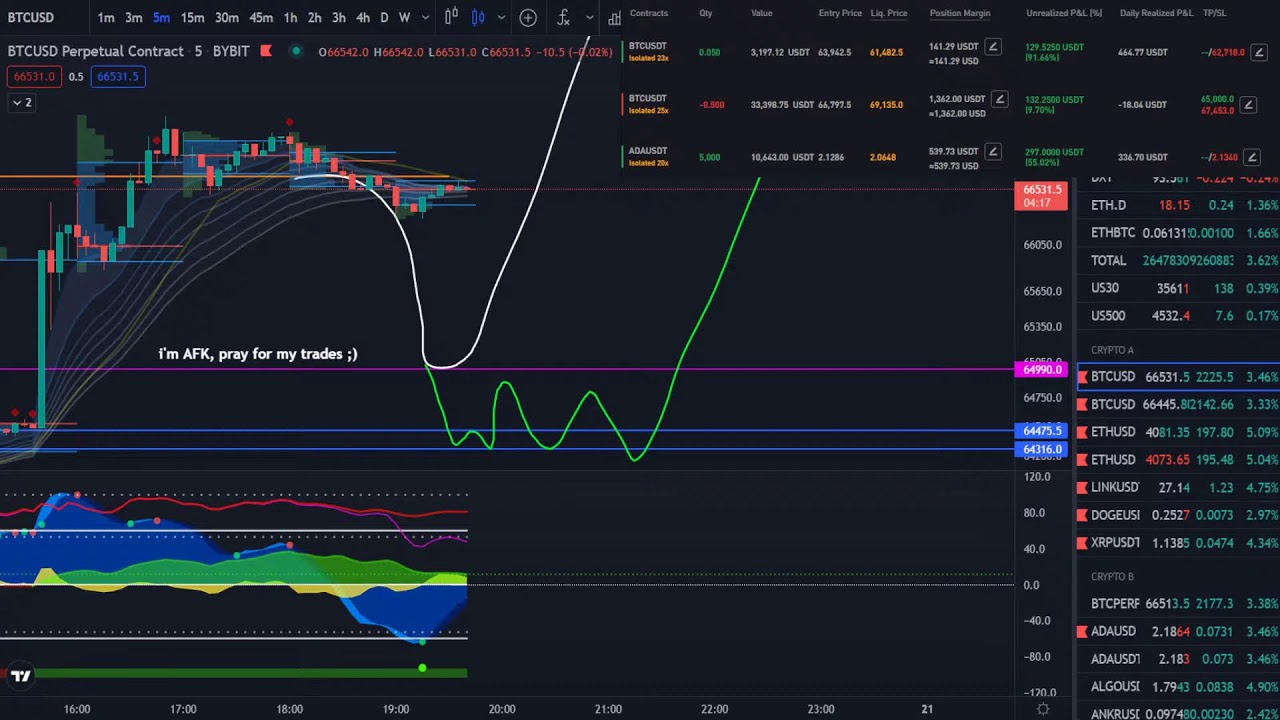Click the TradingView logo at bottom left
1280x720 pixels.
click(20, 676)
